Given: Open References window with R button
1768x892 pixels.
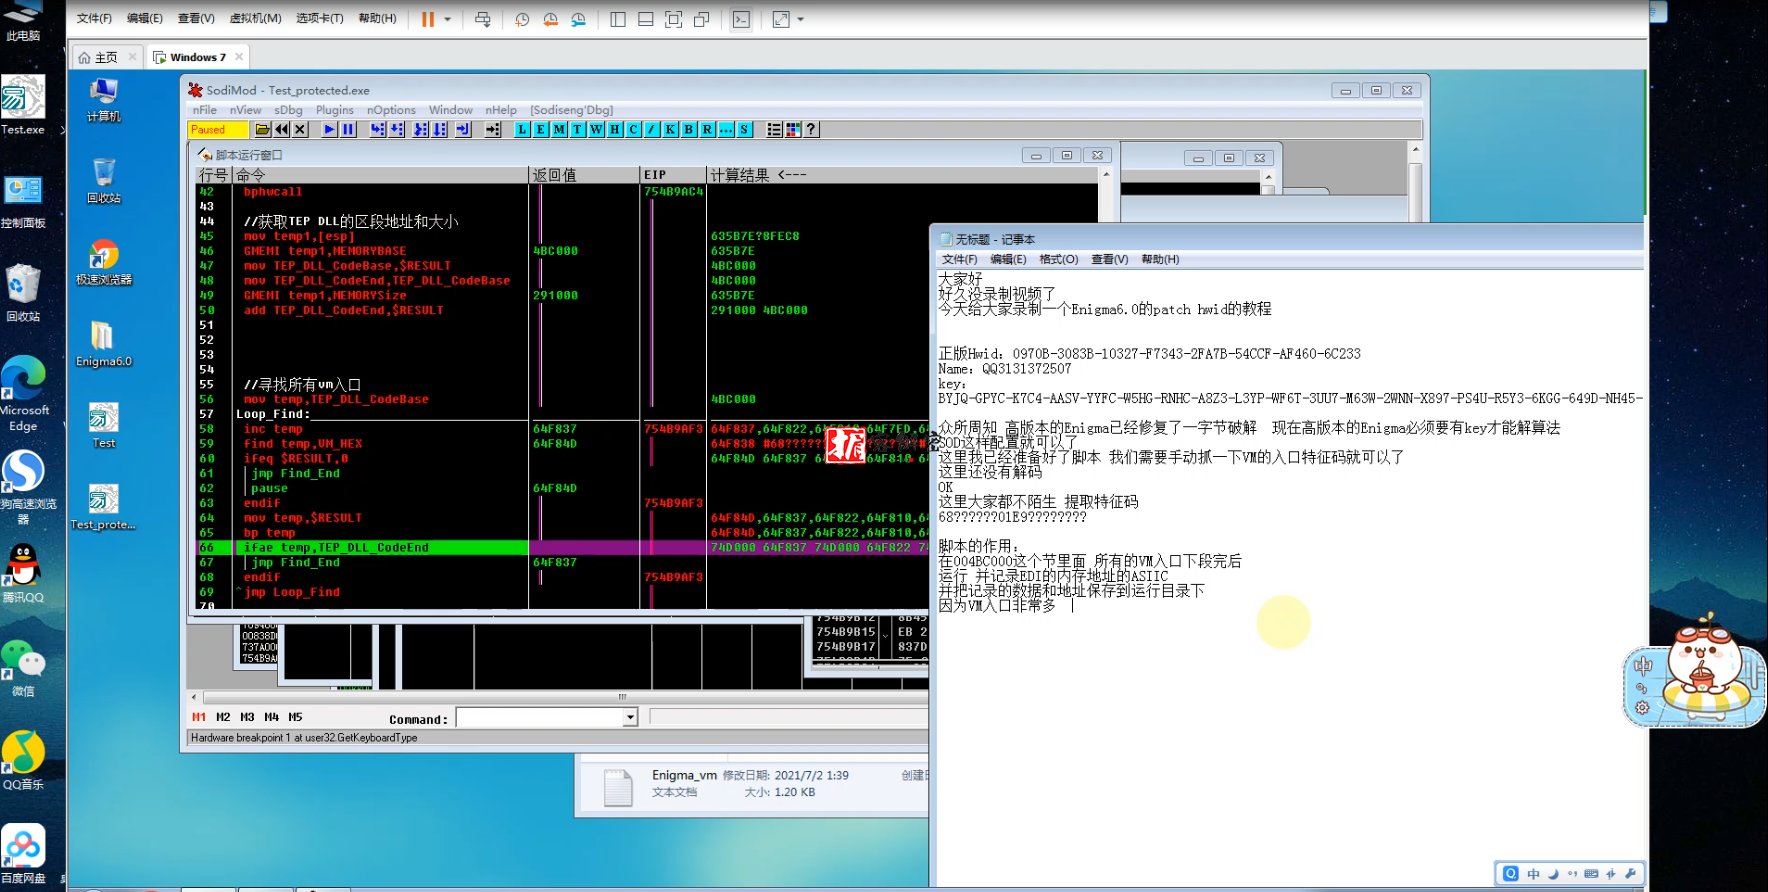Looking at the screenshot, I should (x=707, y=129).
